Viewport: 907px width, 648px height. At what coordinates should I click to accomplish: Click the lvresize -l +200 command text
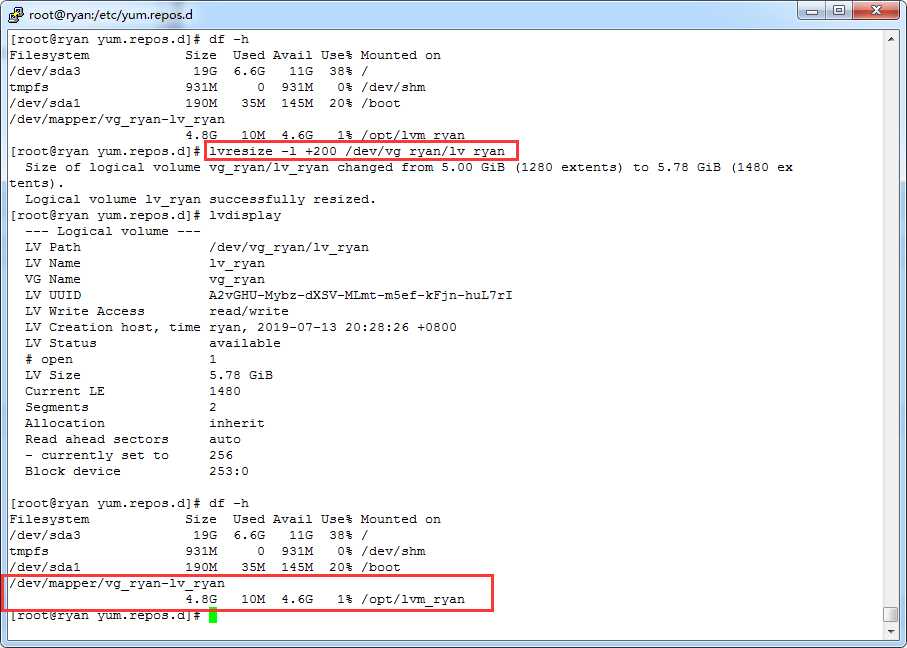(x=357, y=152)
